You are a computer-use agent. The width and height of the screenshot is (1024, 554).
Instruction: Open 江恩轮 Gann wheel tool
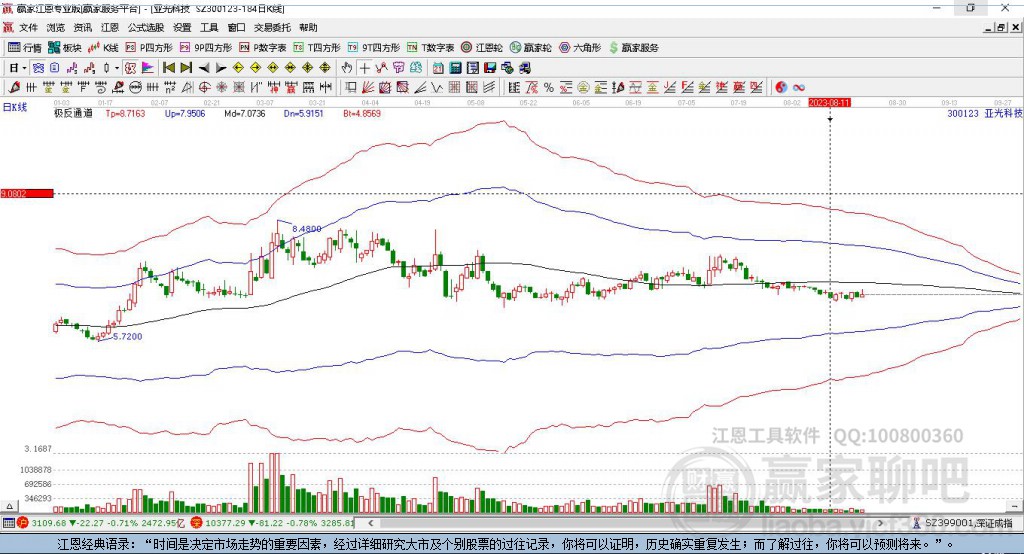[482, 48]
